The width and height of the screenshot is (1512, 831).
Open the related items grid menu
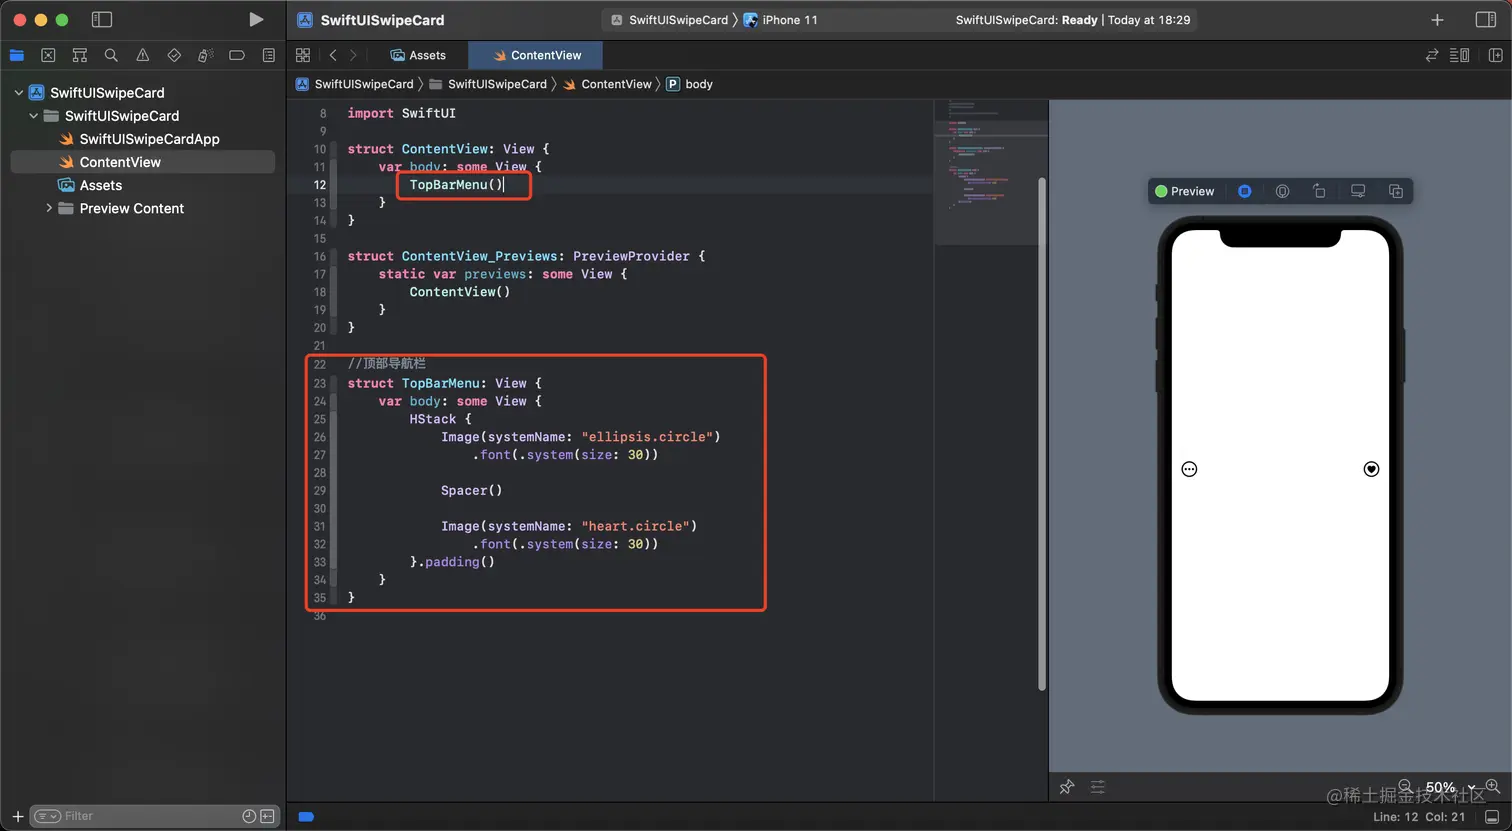pyautogui.click(x=303, y=55)
